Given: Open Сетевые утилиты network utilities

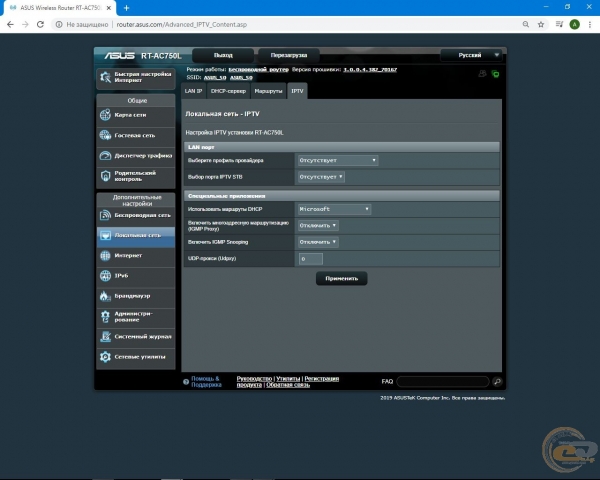Looking at the screenshot, I should point(137,356).
